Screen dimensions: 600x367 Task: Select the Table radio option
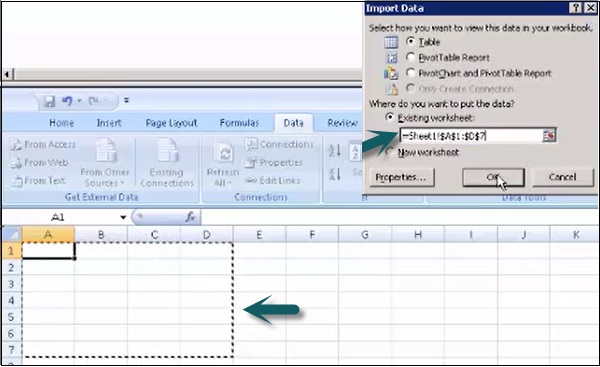pyautogui.click(x=411, y=41)
